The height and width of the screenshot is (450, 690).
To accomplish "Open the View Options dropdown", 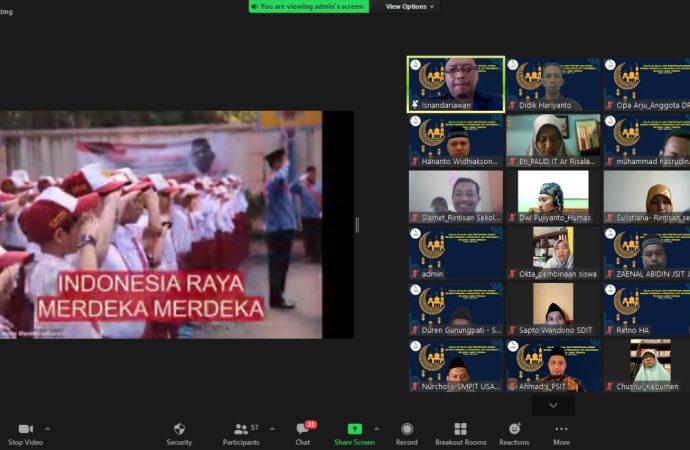I will coord(409,7).
